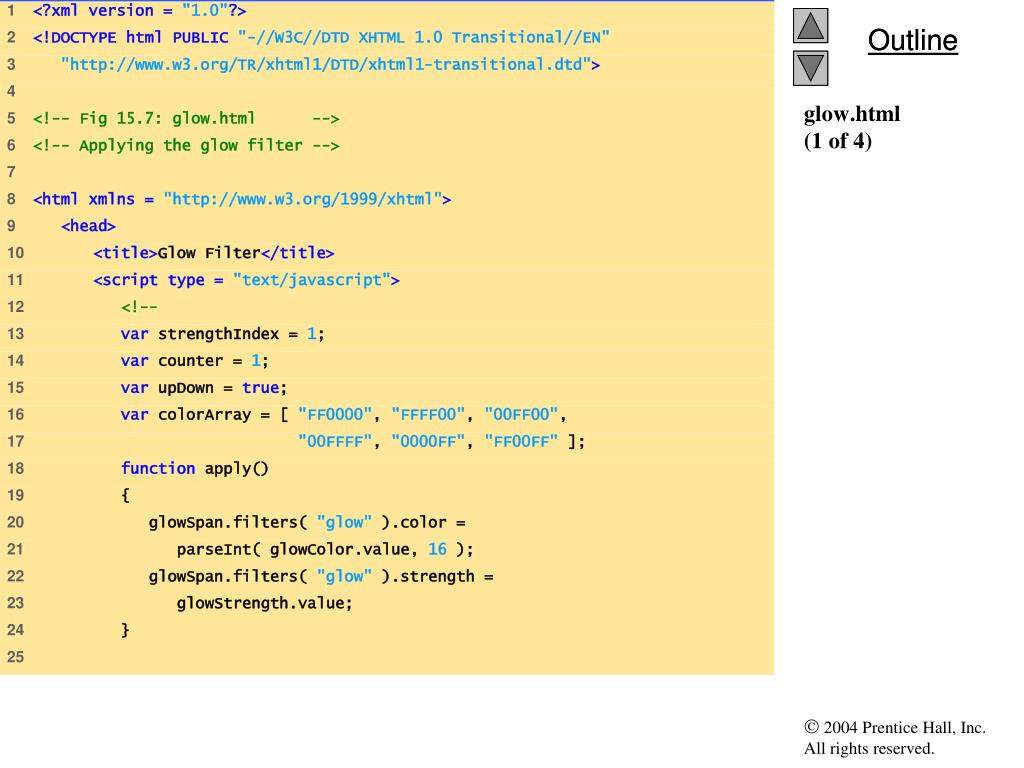
Task: Click the html xmlns line
Action: point(242,199)
